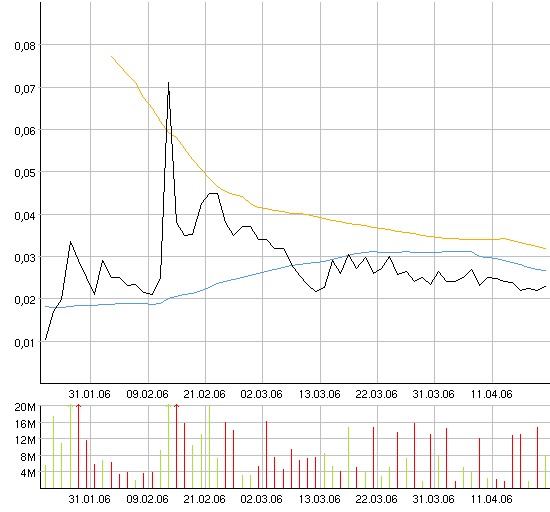The image size is (550, 512).
Task: Click the 0,08 price axis label
Action: [25, 46]
